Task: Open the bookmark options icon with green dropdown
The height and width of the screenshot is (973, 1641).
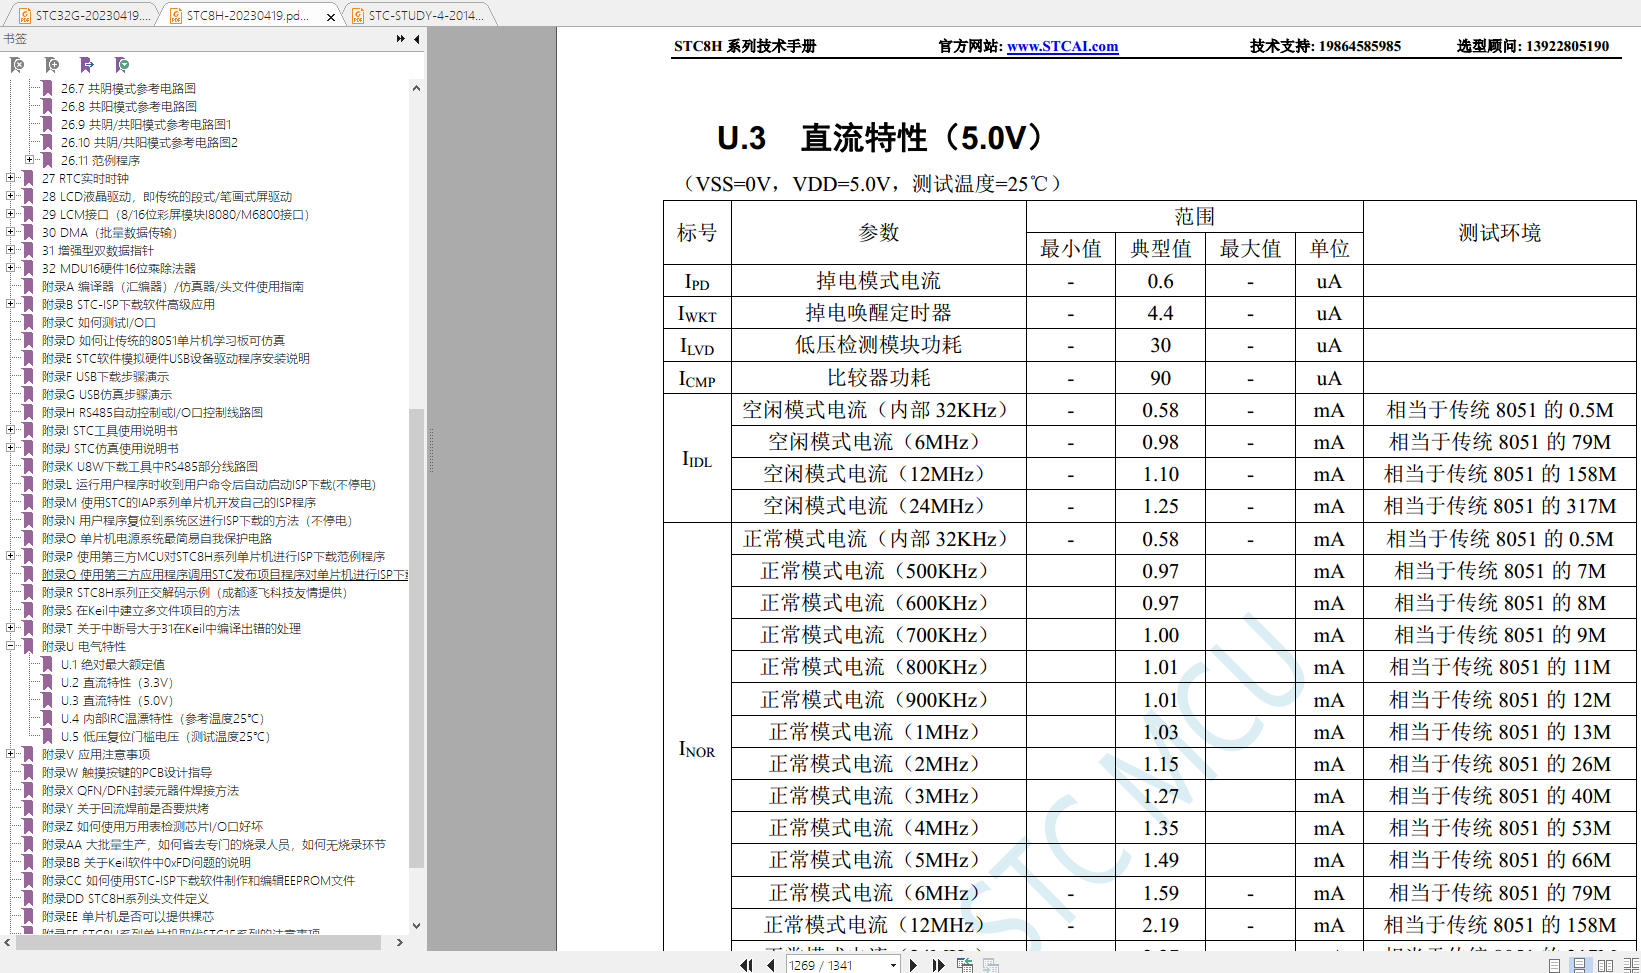Action: 122,65
